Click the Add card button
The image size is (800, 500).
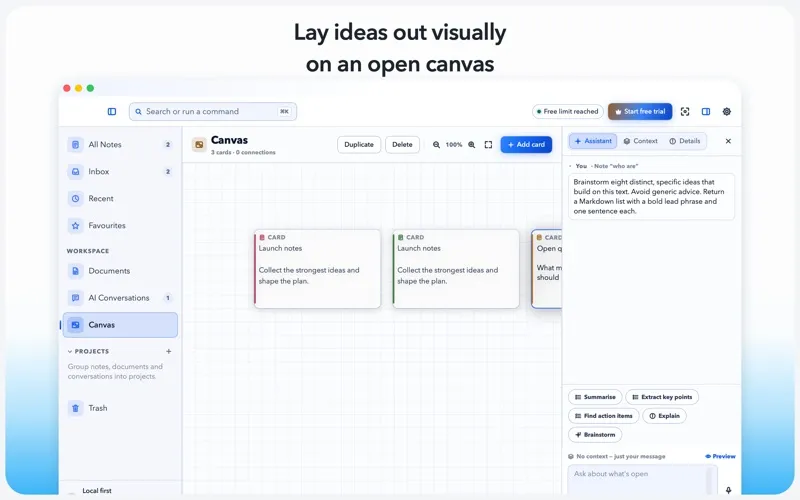coord(526,145)
